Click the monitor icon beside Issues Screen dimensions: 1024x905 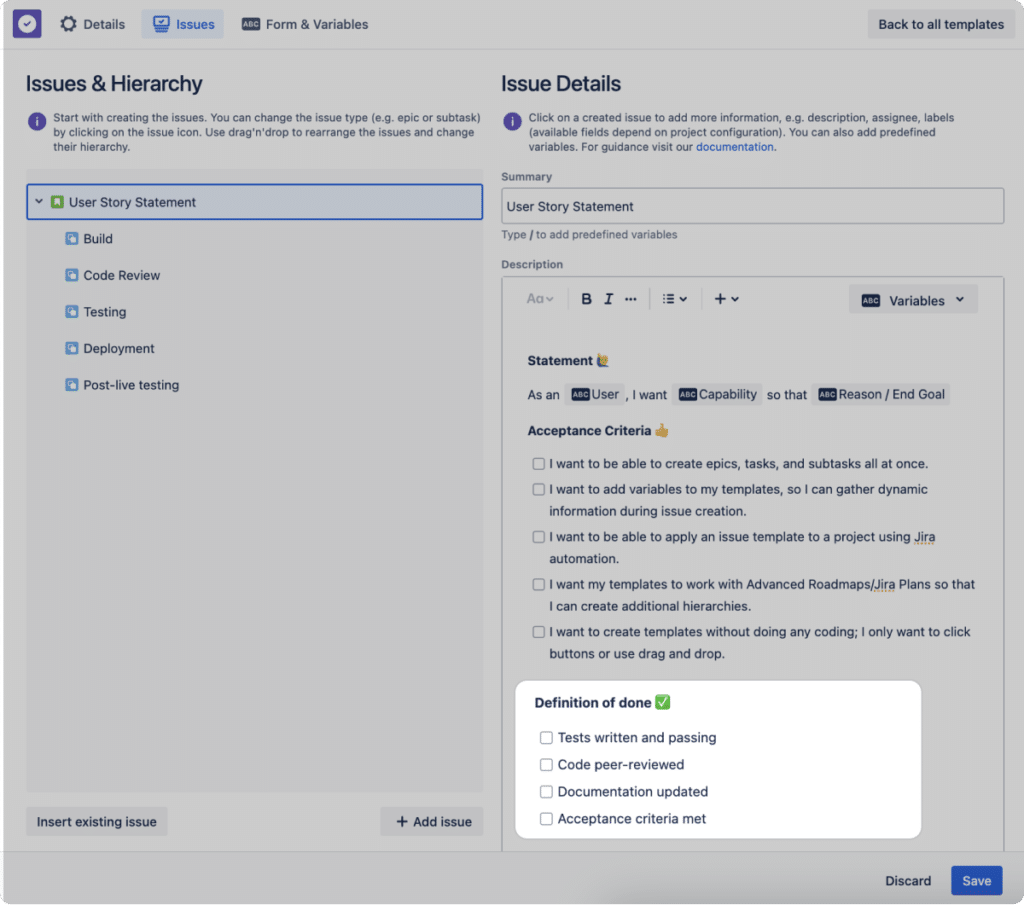tap(161, 24)
